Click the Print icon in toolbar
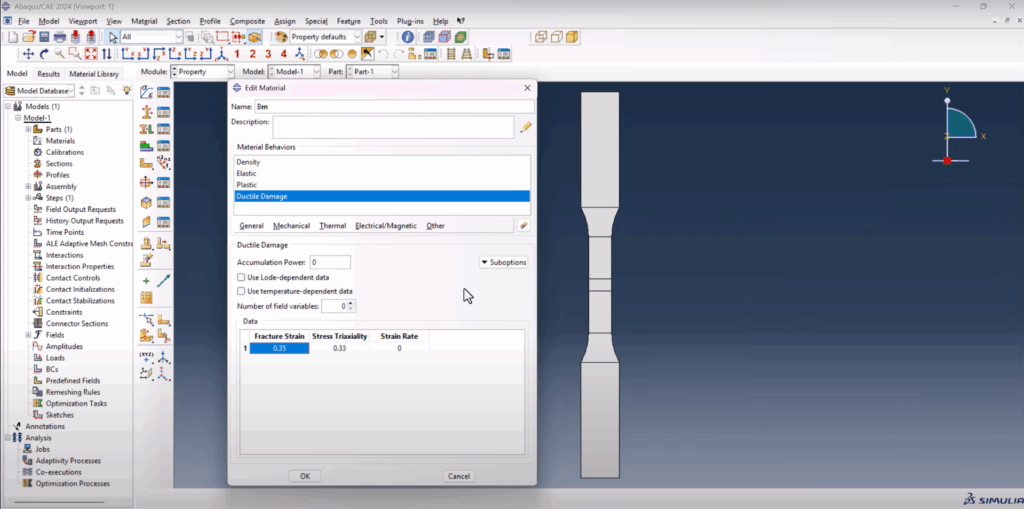 (59, 37)
